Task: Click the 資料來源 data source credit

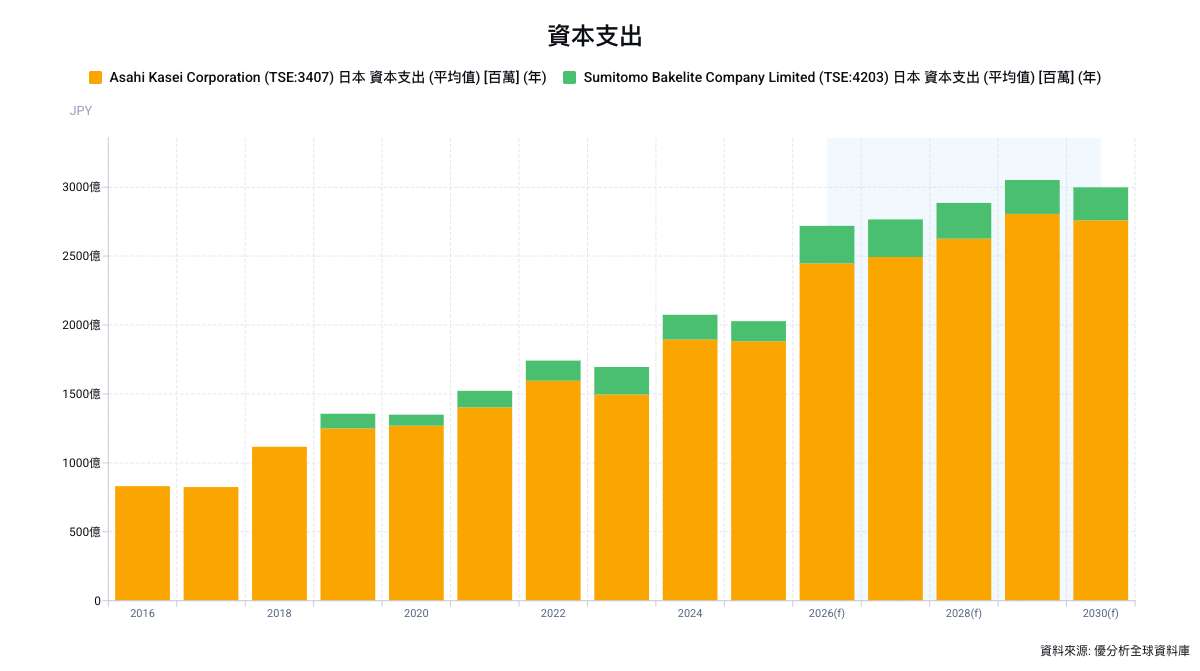Action: 1115,650
